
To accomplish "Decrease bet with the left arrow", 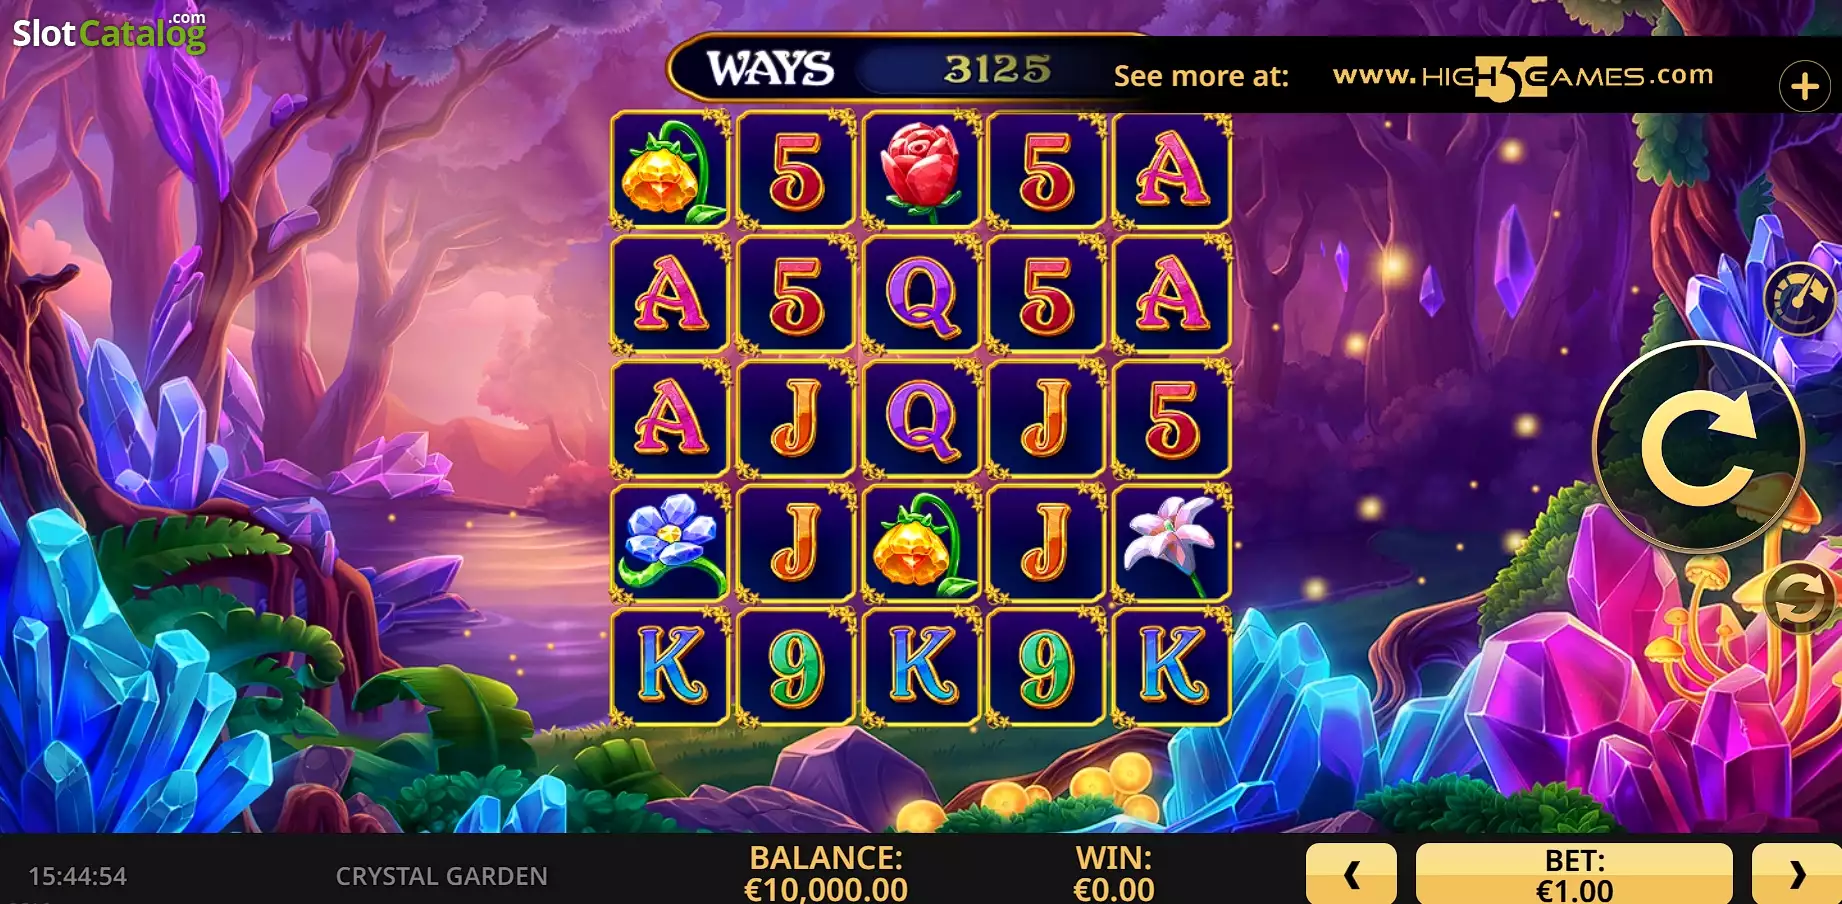I will pos(1351,874).
